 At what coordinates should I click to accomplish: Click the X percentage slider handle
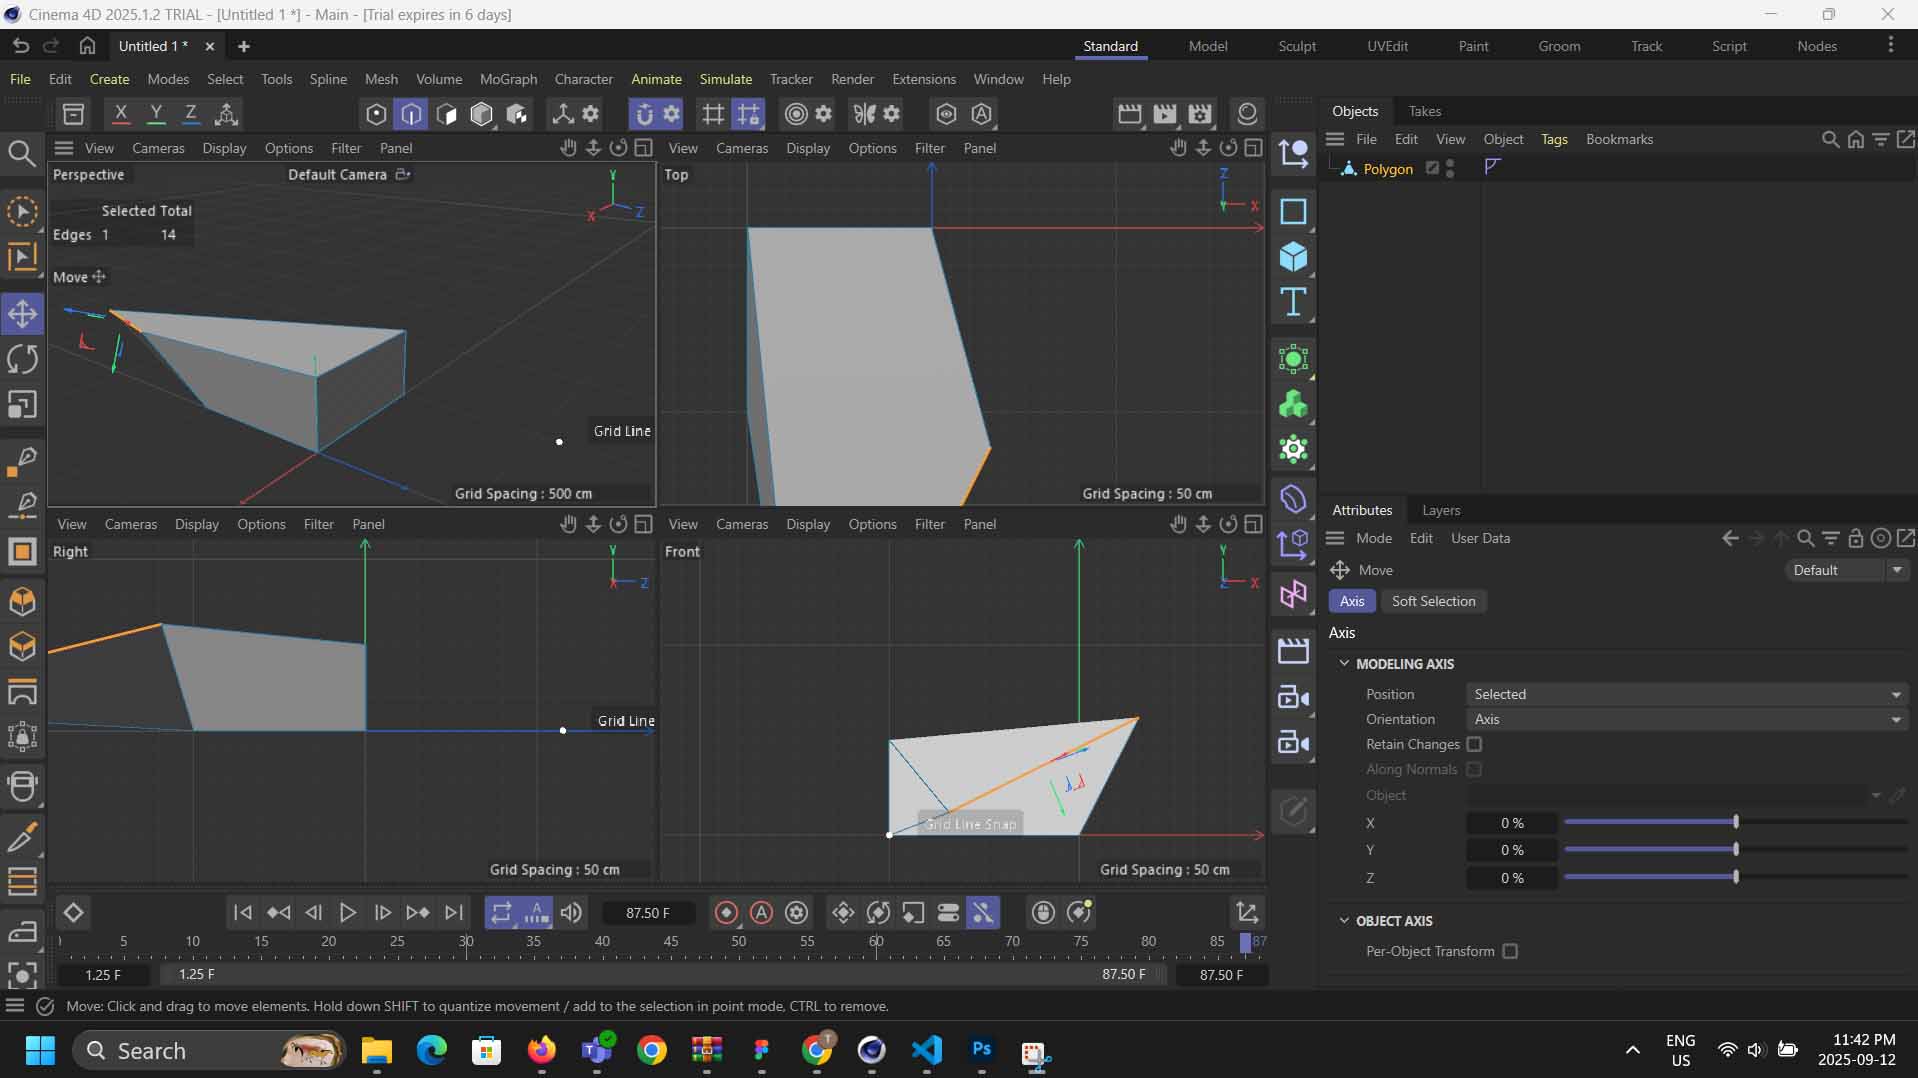click(x=1735, y=823)
